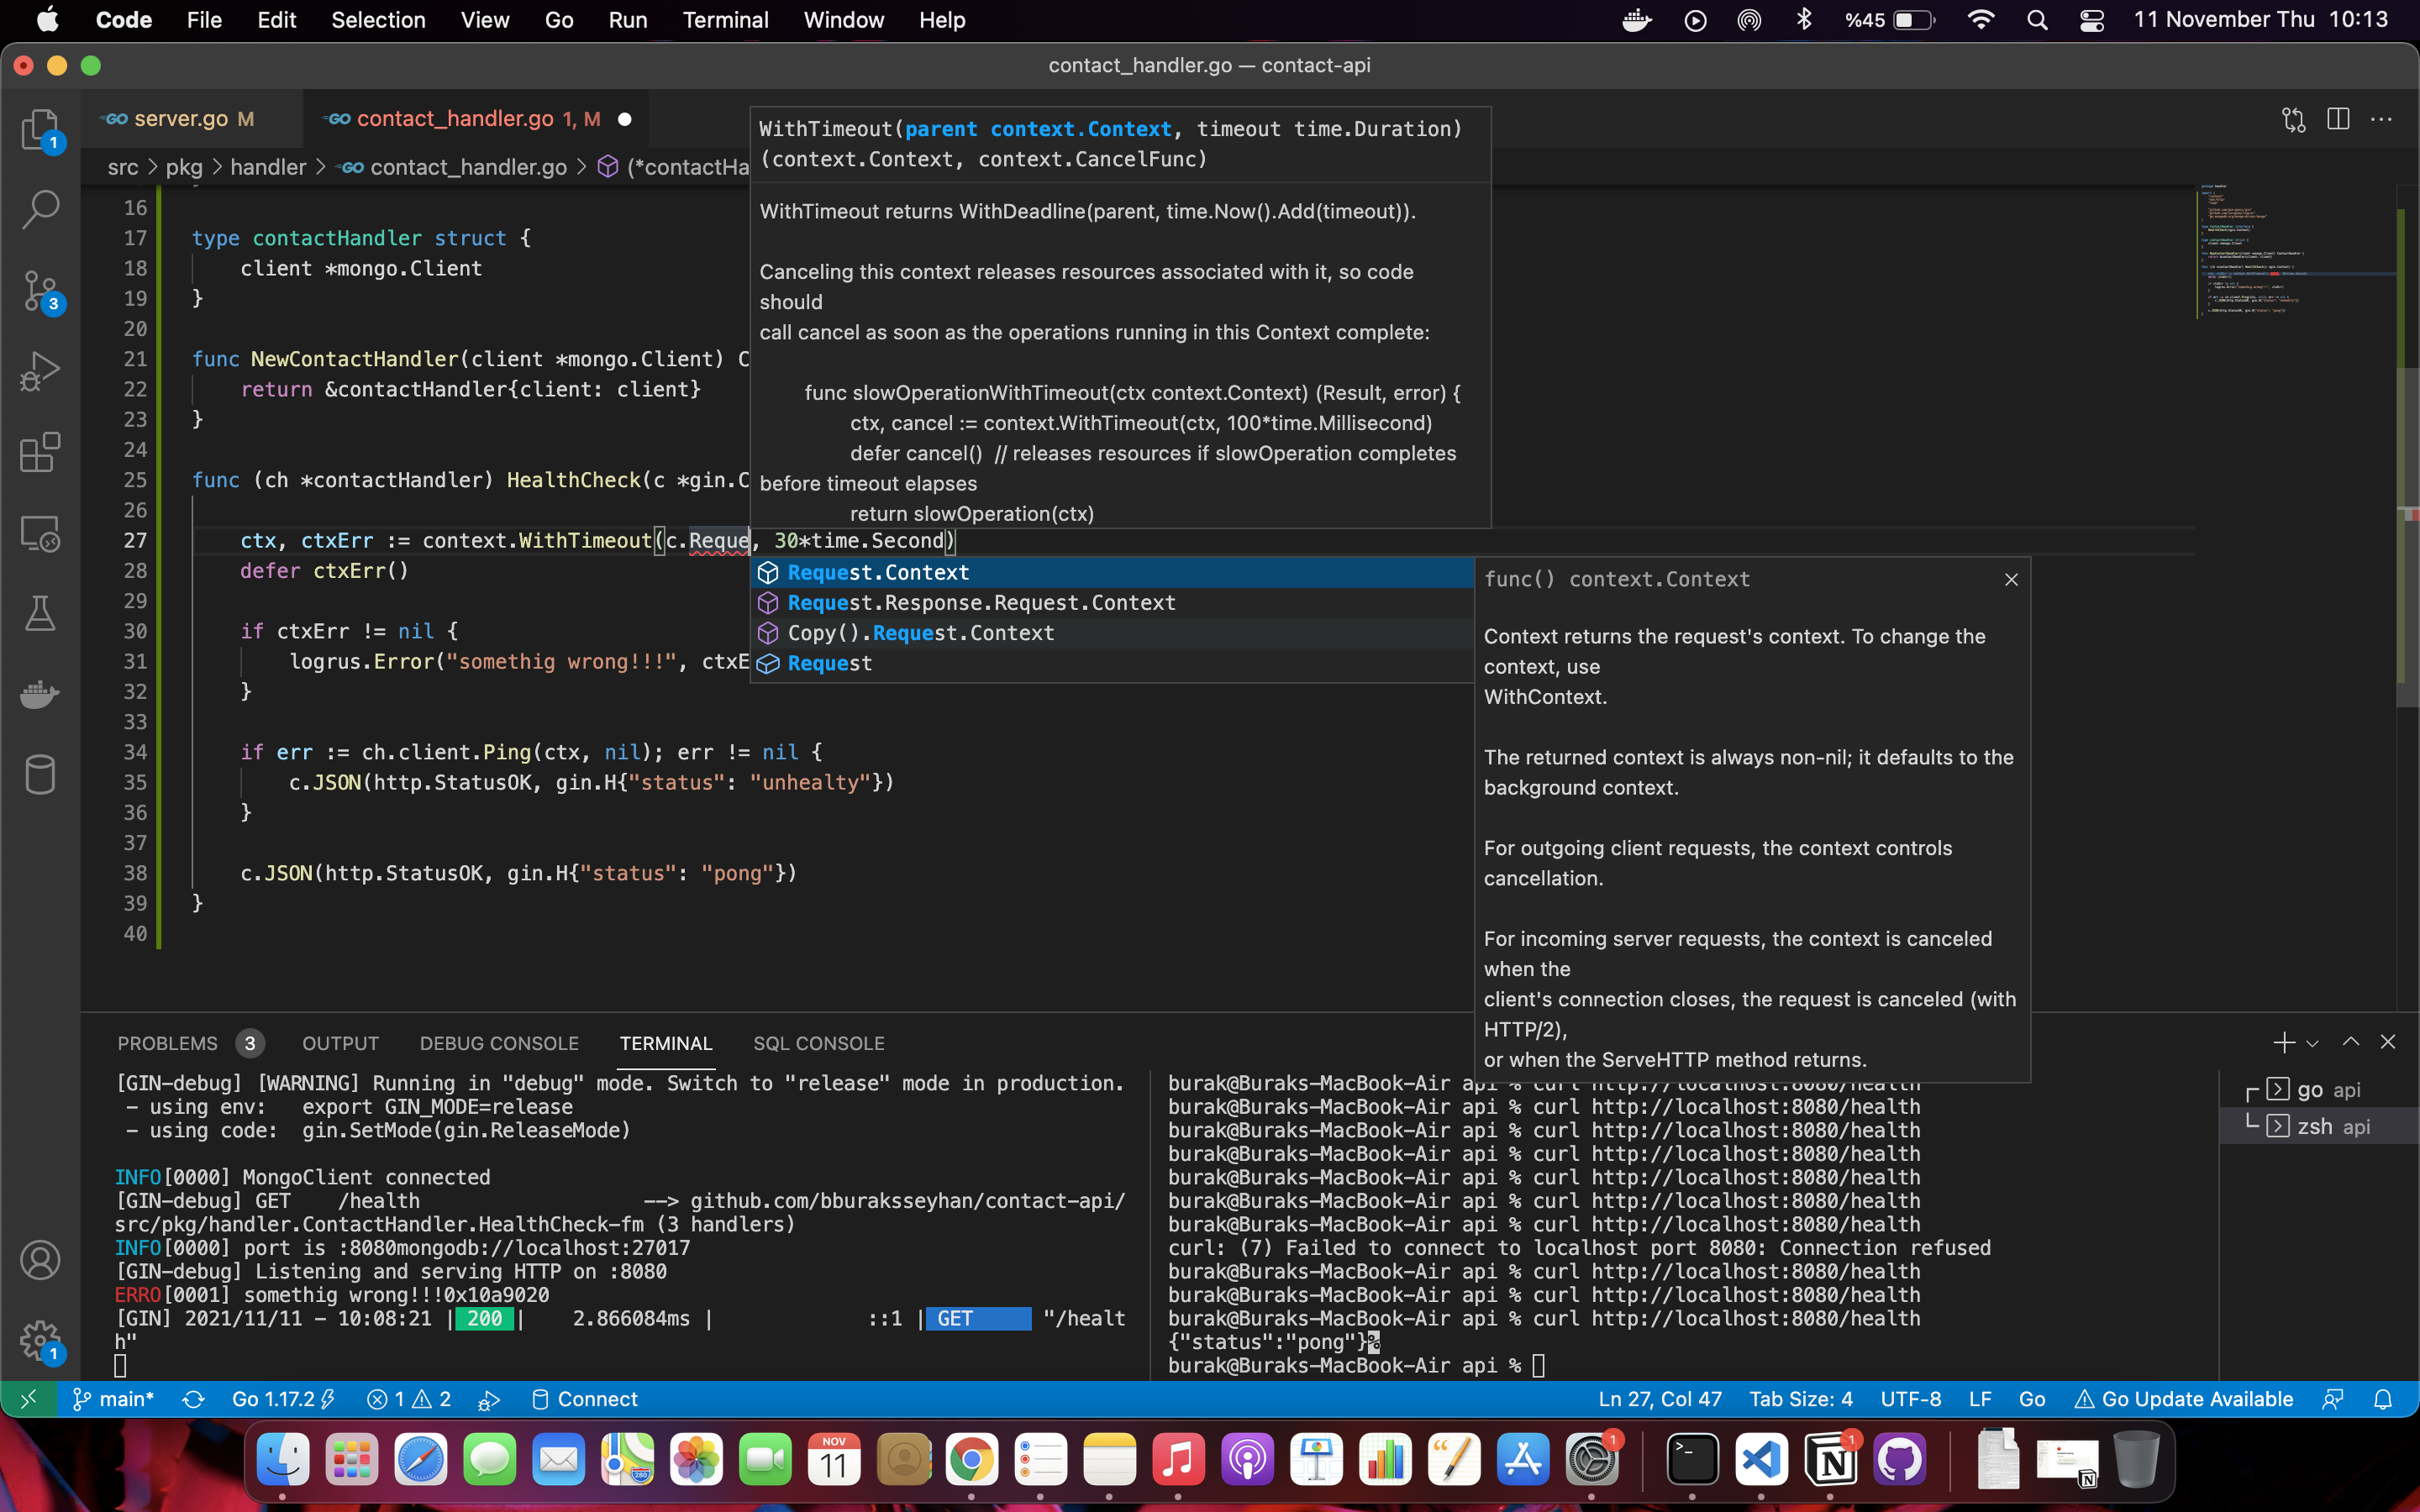
Task: Open the Search view in sidebar
Action: pos(40,209)
